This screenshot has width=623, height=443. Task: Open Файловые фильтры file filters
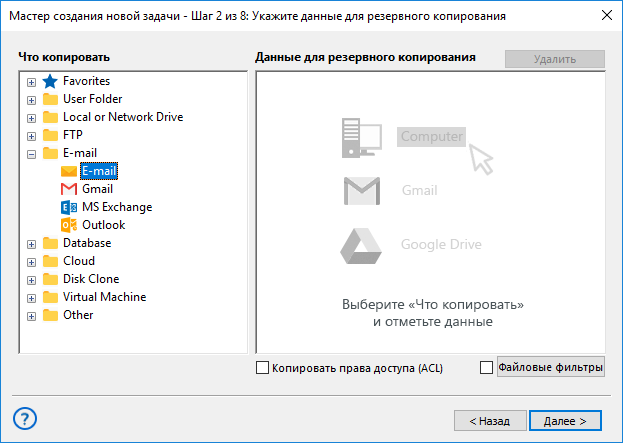(550, 368)
